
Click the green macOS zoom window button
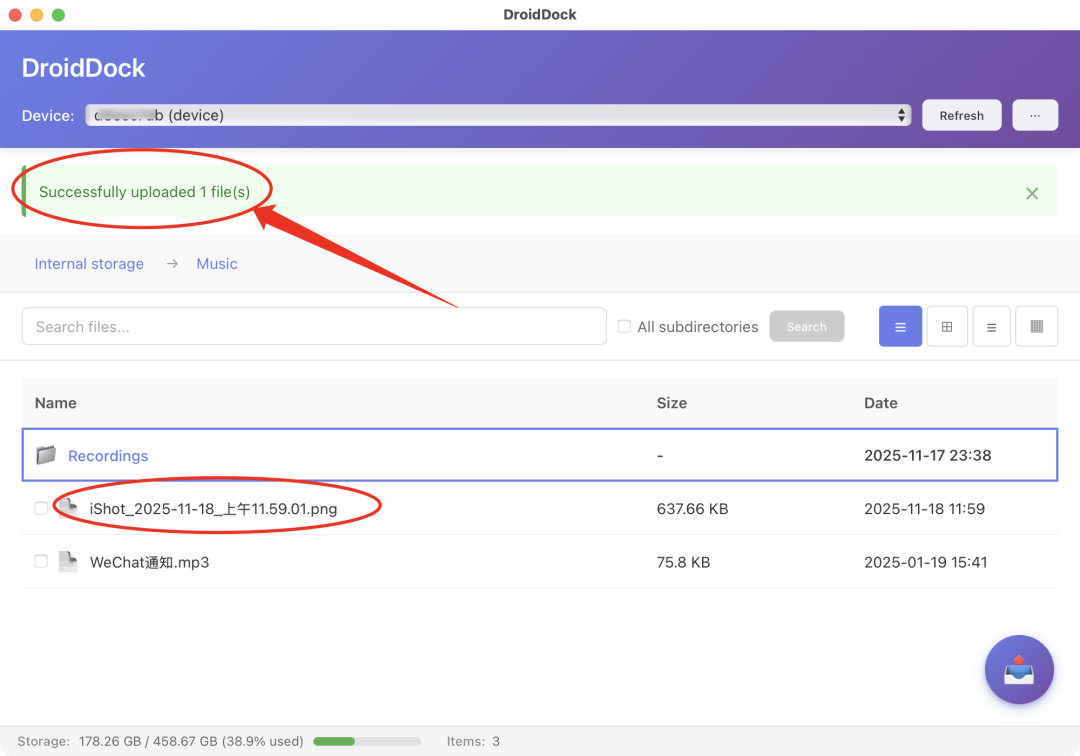pyautogui.click(x=59, y=14)
